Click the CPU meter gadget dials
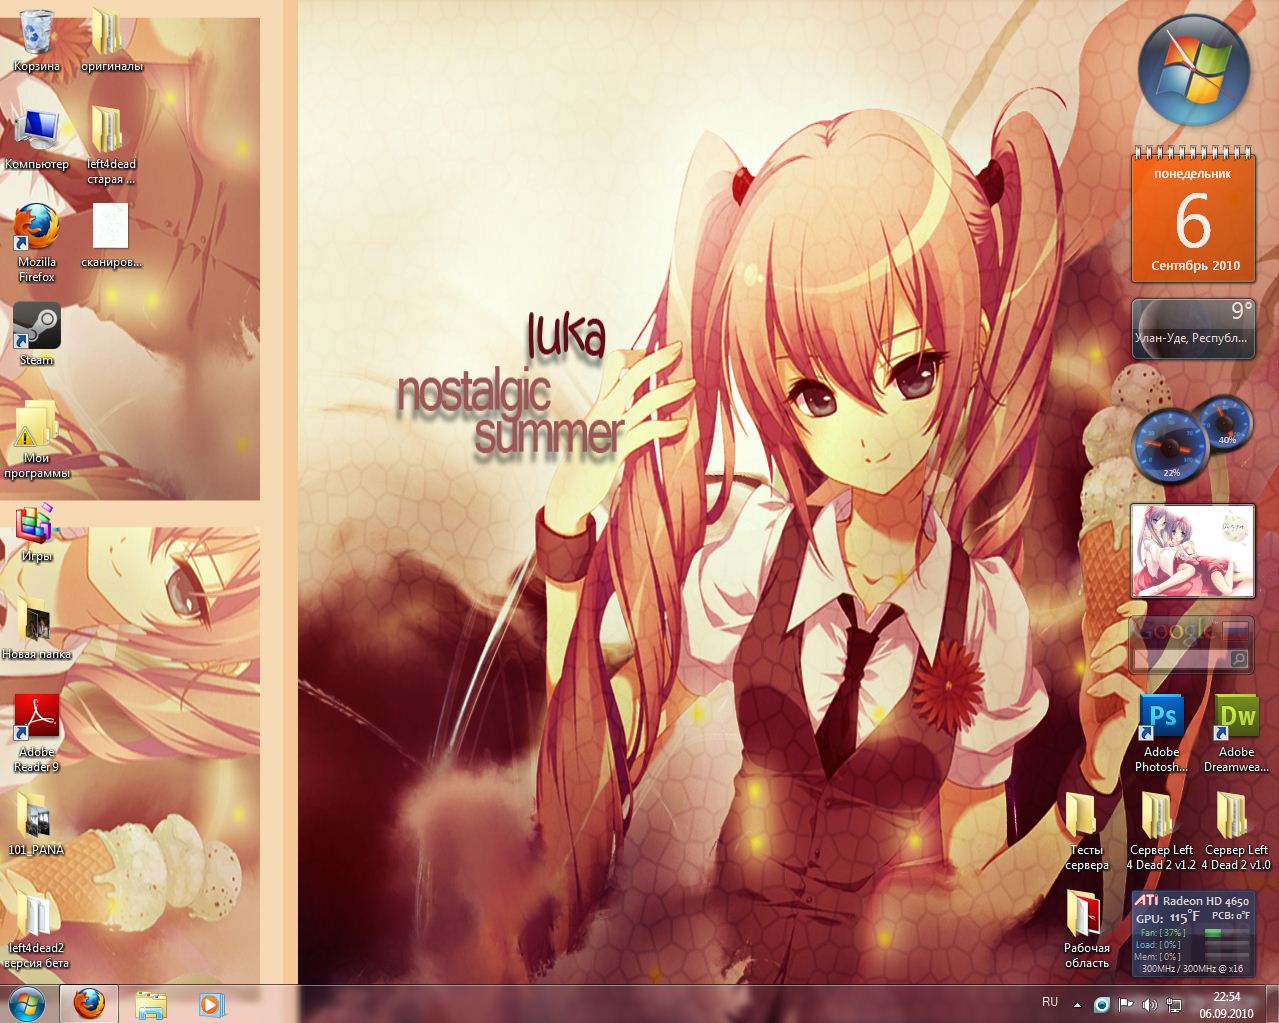 click(x=1191, y=438)
